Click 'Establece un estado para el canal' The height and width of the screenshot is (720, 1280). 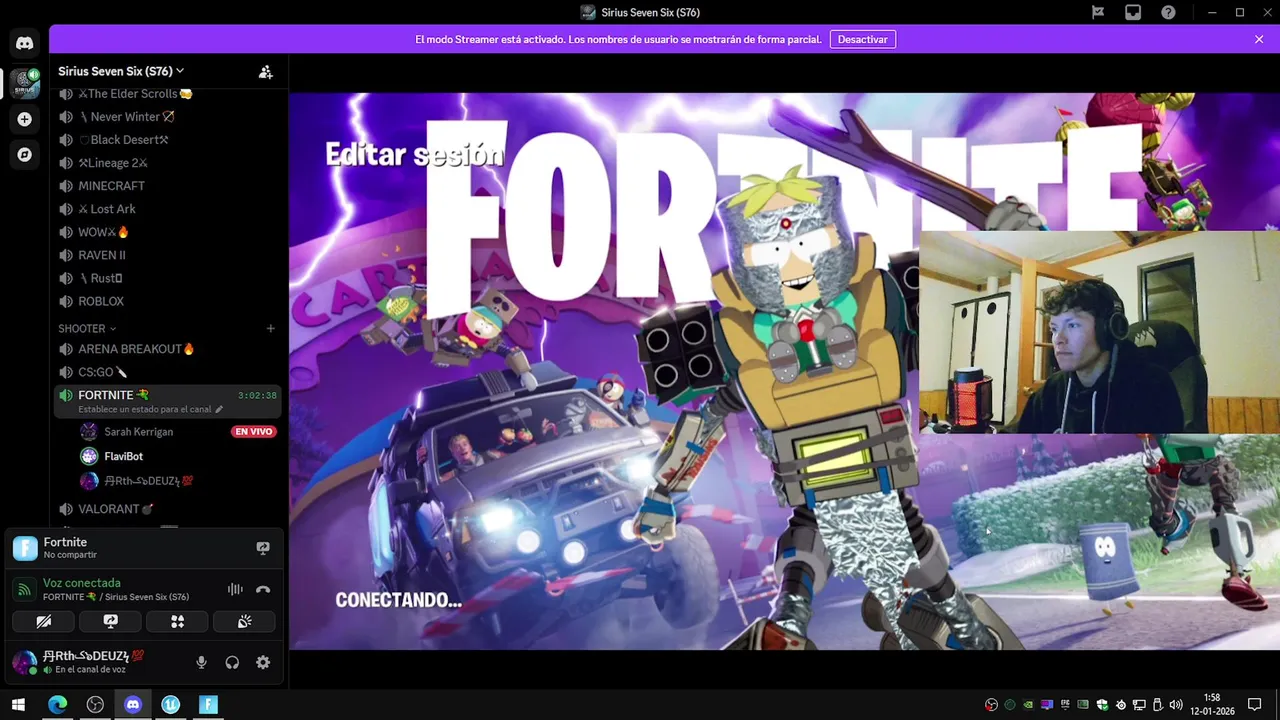pyautogui.click(x=150, y=409)
